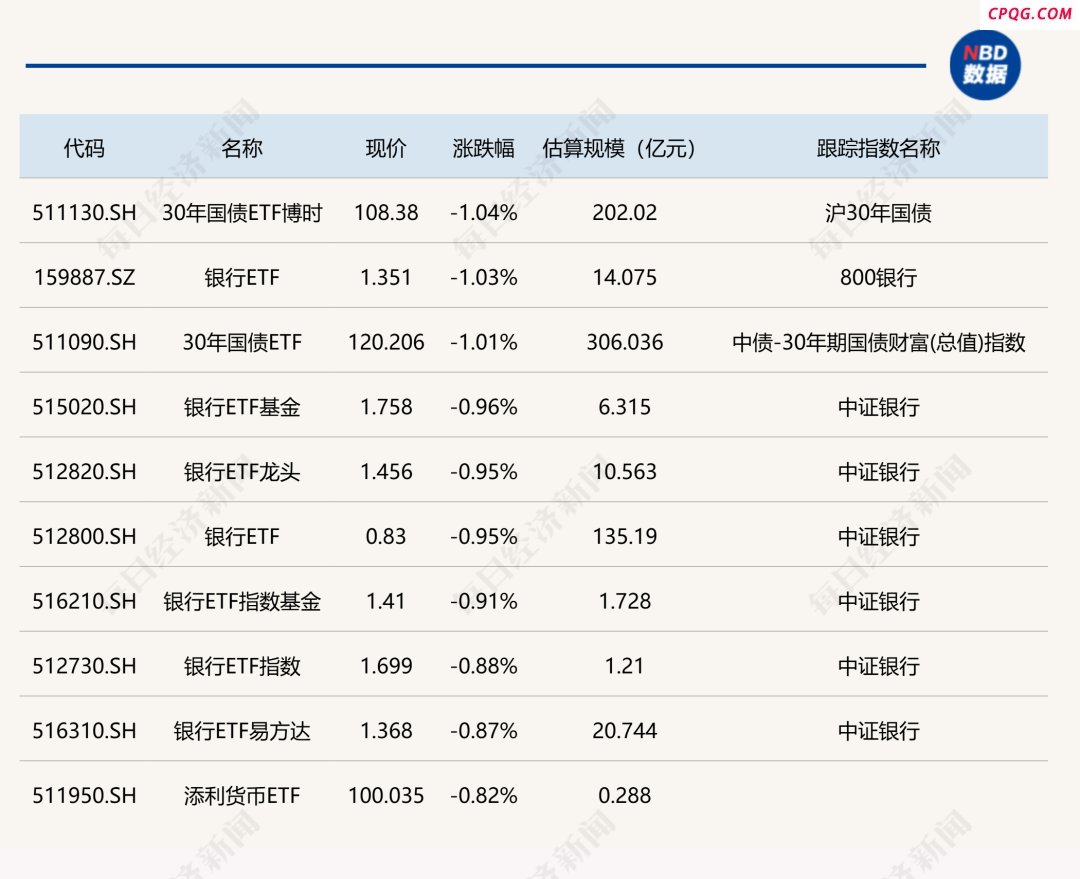Click the price 1.699
The height and width of the screenshot is (879, 1080).
coord(386,666)
